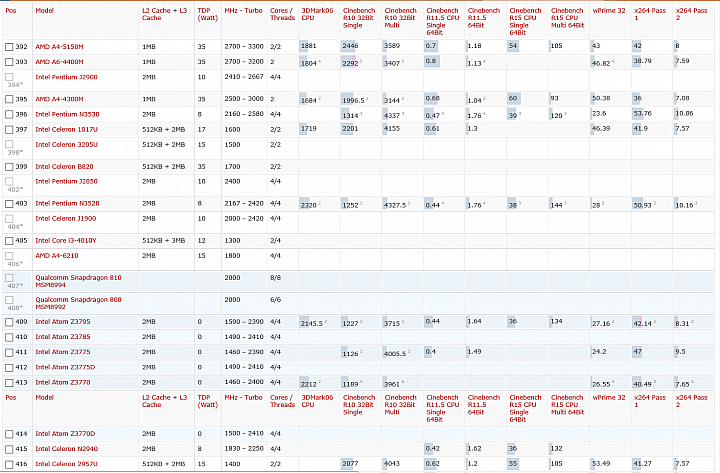Sort by Cinebench R15 CPU Multi 64Bit top header
The width and height of the screenshot is (720, 473).
point(568,18)
